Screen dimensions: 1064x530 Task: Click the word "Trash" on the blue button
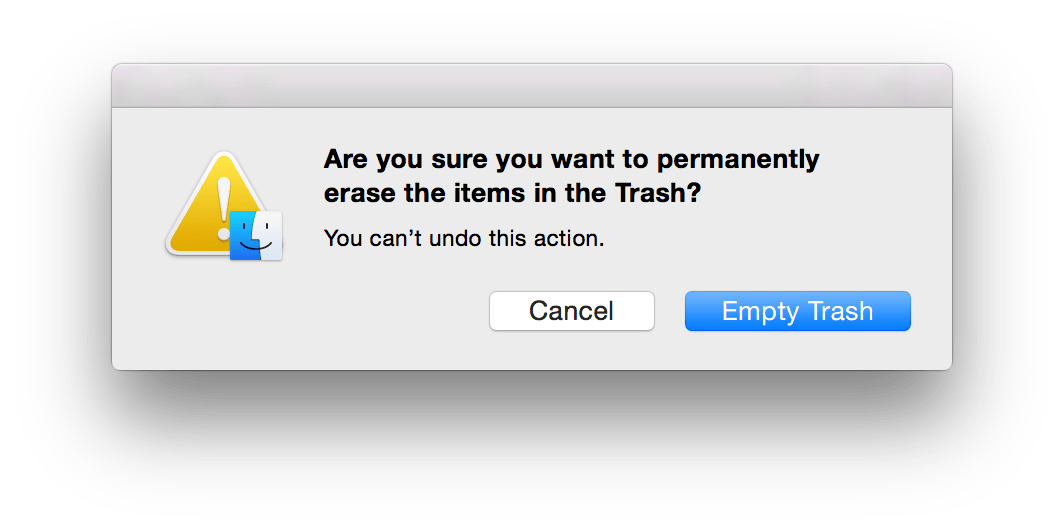tap(840, 311)
